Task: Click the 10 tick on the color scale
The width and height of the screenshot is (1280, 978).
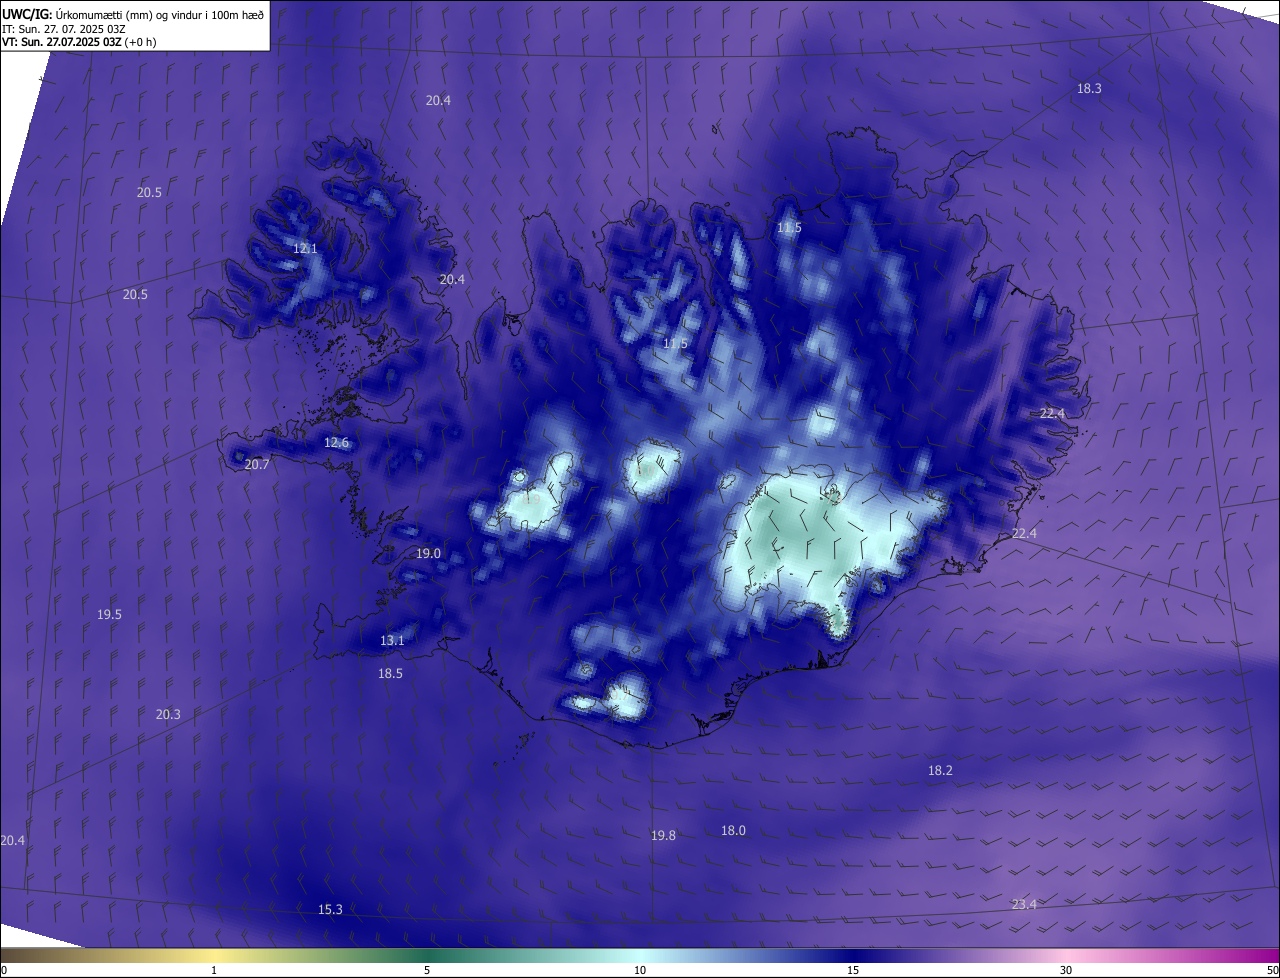Action: click(640, 970)
